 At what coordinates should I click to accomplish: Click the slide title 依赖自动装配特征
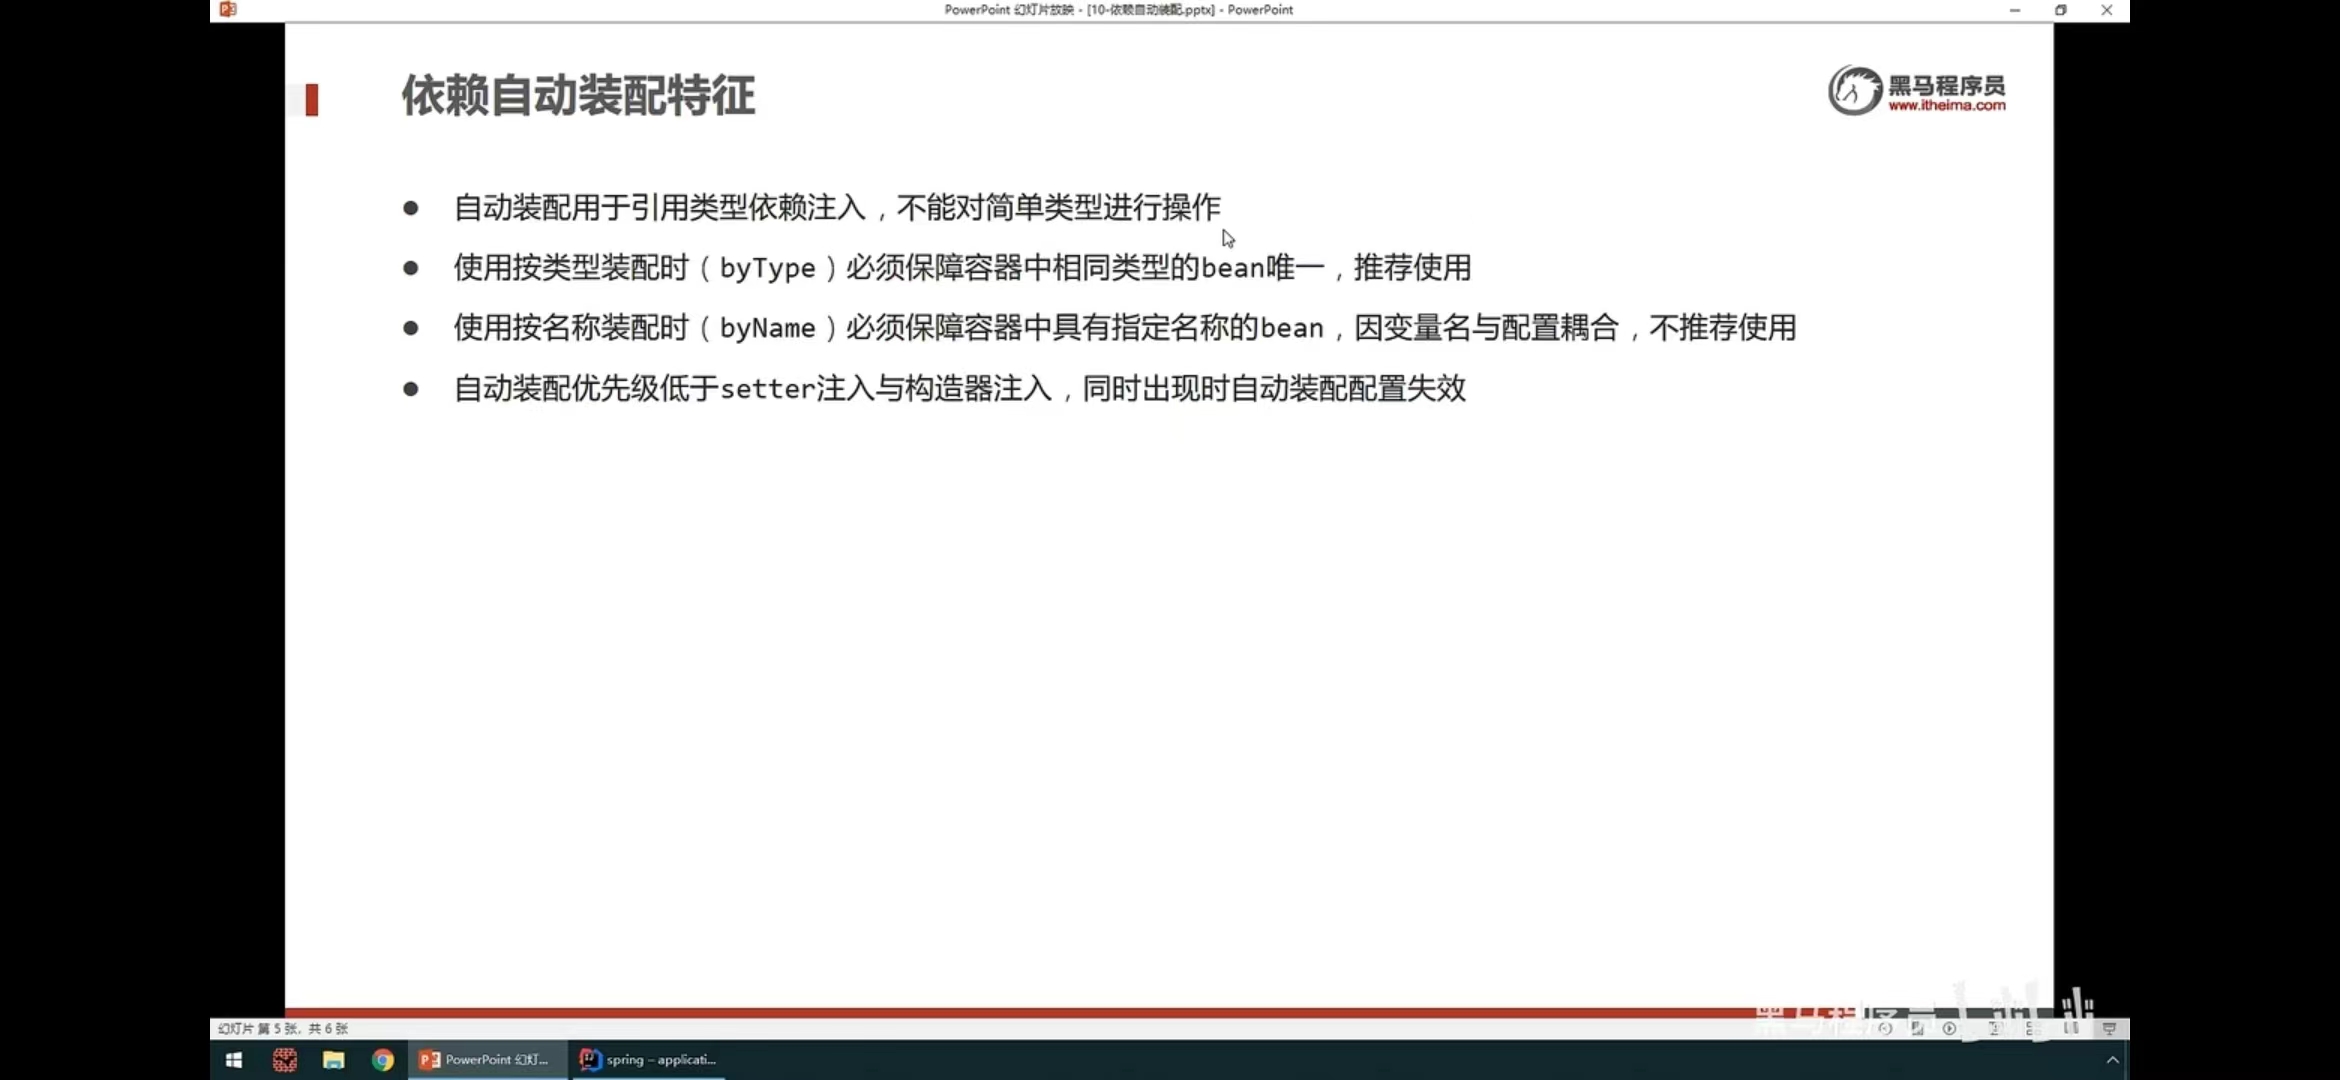click(x=578, y=95)
